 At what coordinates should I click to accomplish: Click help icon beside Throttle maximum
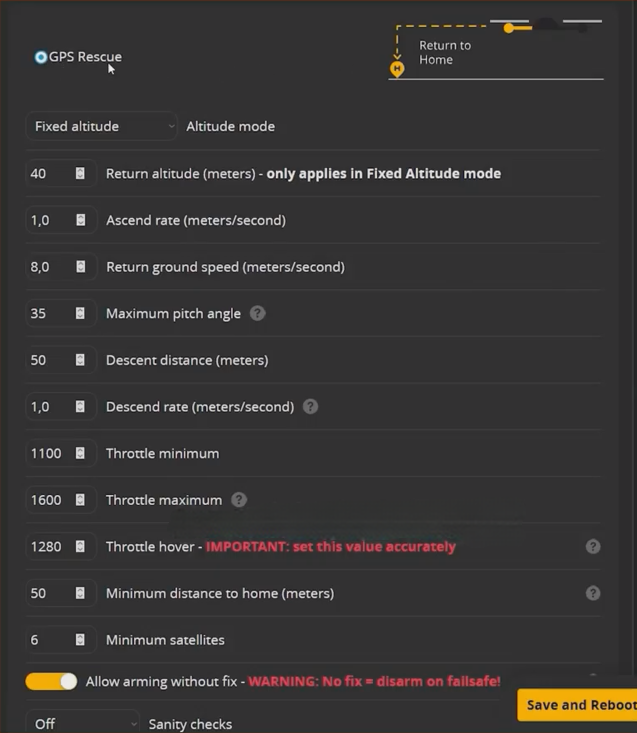239,499
